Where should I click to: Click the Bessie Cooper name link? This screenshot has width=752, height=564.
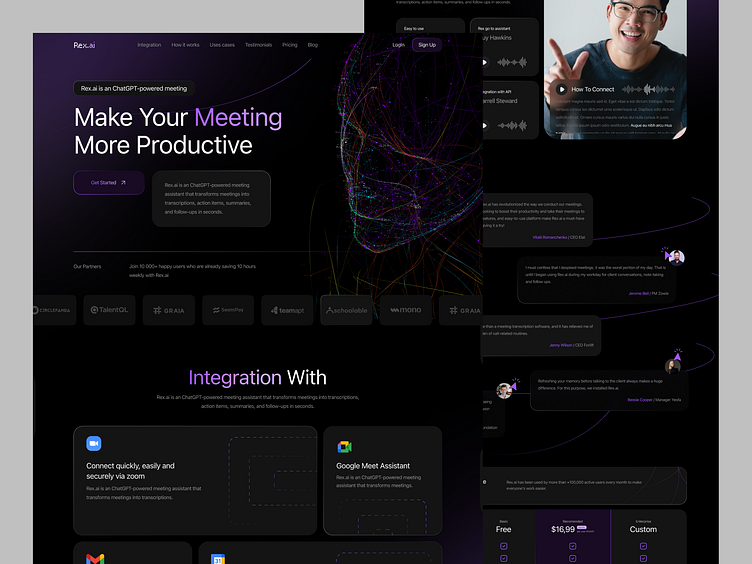click(640, 400)
